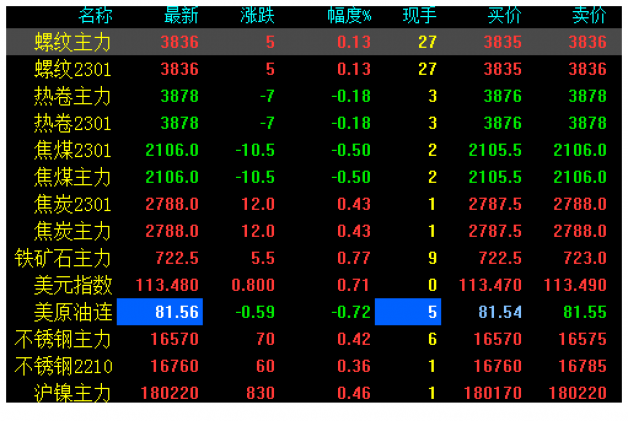Click the 涨跌 column header
Image resolution: width=628 pixels, height=421 pixels.
click(x=258, y=15)
